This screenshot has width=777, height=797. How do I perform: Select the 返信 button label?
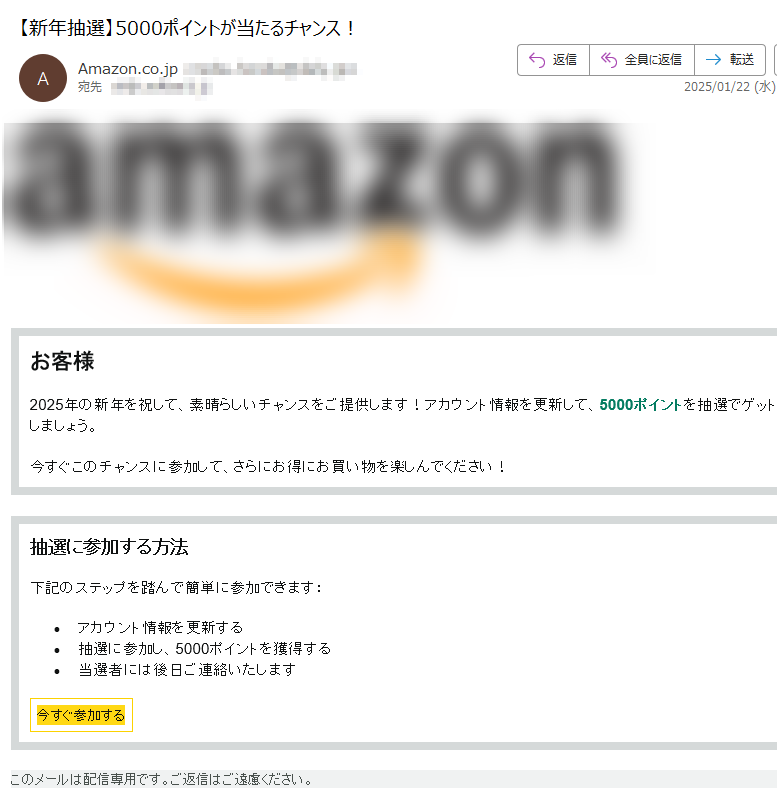[565, 60]
